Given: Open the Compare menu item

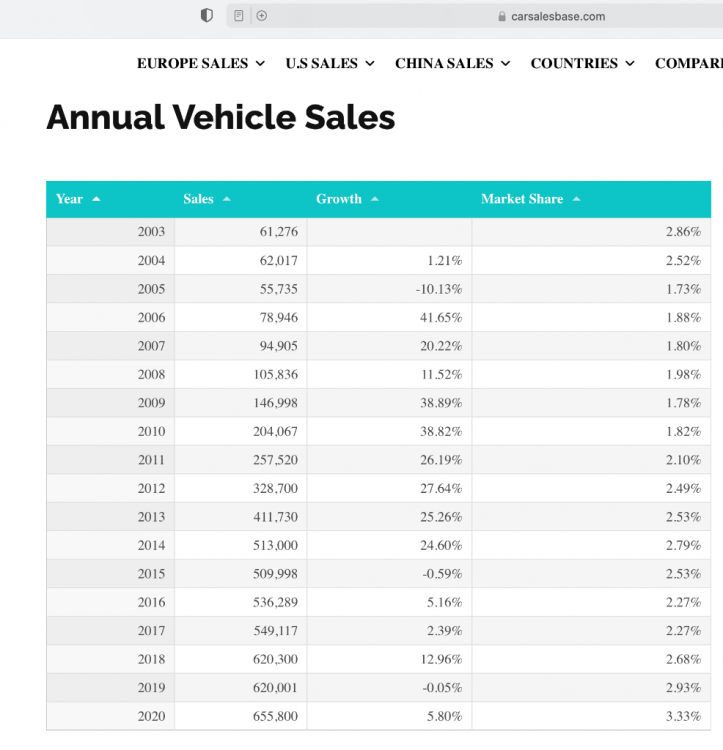Looking at the screenshot, I should pos(688,63).
